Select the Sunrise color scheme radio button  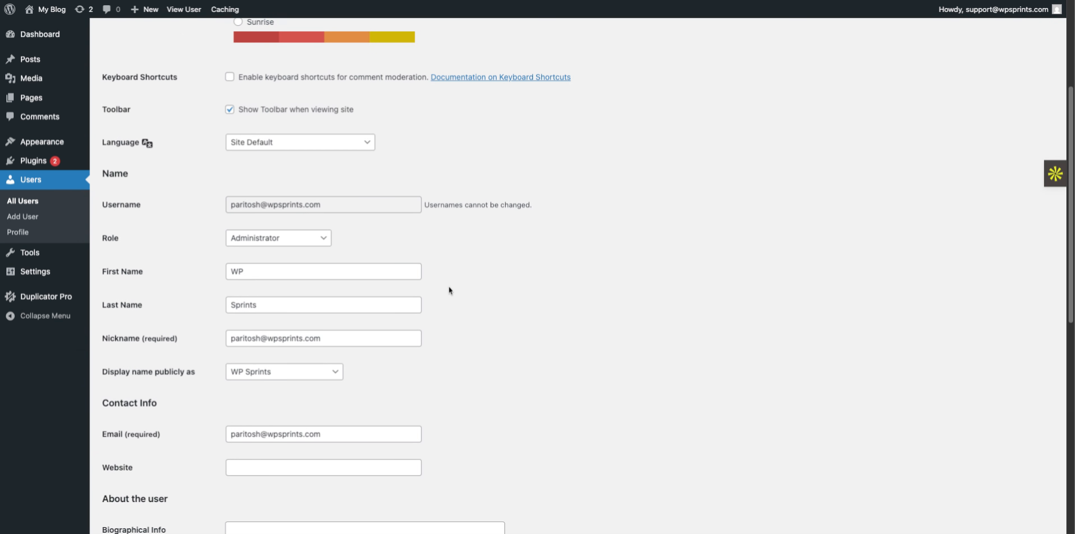click(238, 21)
